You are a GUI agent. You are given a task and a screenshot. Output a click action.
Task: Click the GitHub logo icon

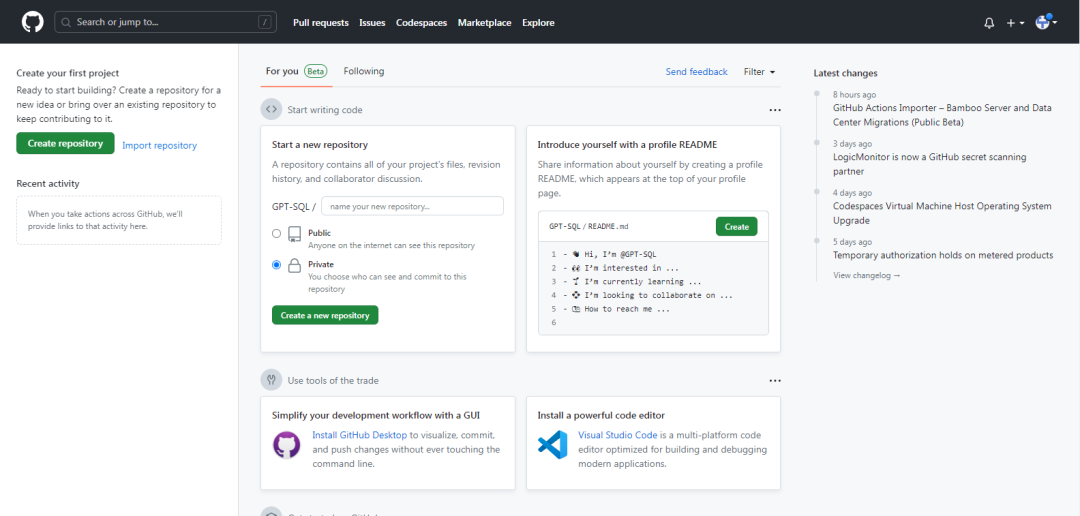(33, 22)
